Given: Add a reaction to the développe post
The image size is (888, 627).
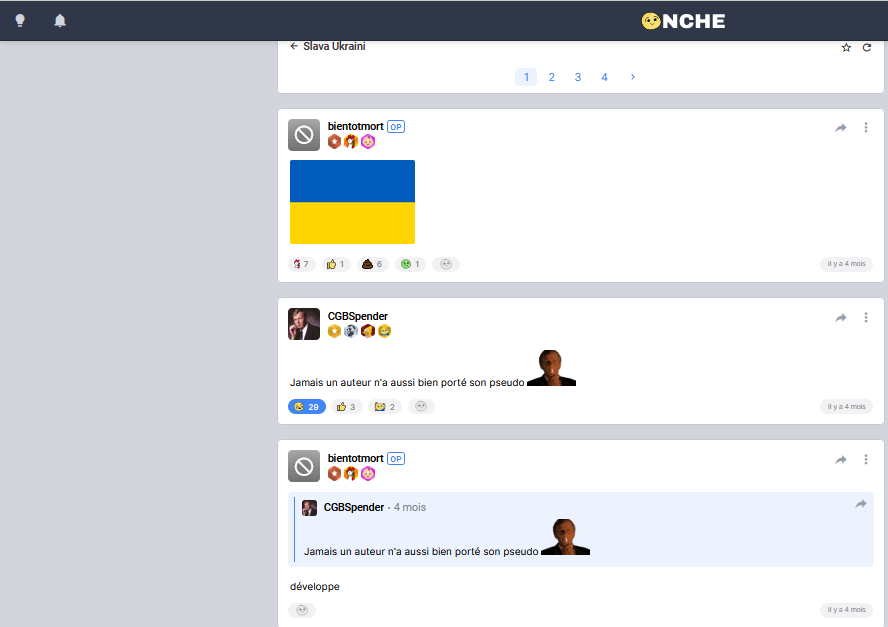Looking at the screenshot, I should [x=302, y=610].
